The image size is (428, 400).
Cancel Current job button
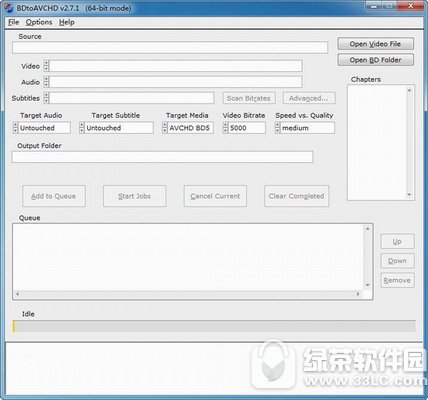point(215,196)
